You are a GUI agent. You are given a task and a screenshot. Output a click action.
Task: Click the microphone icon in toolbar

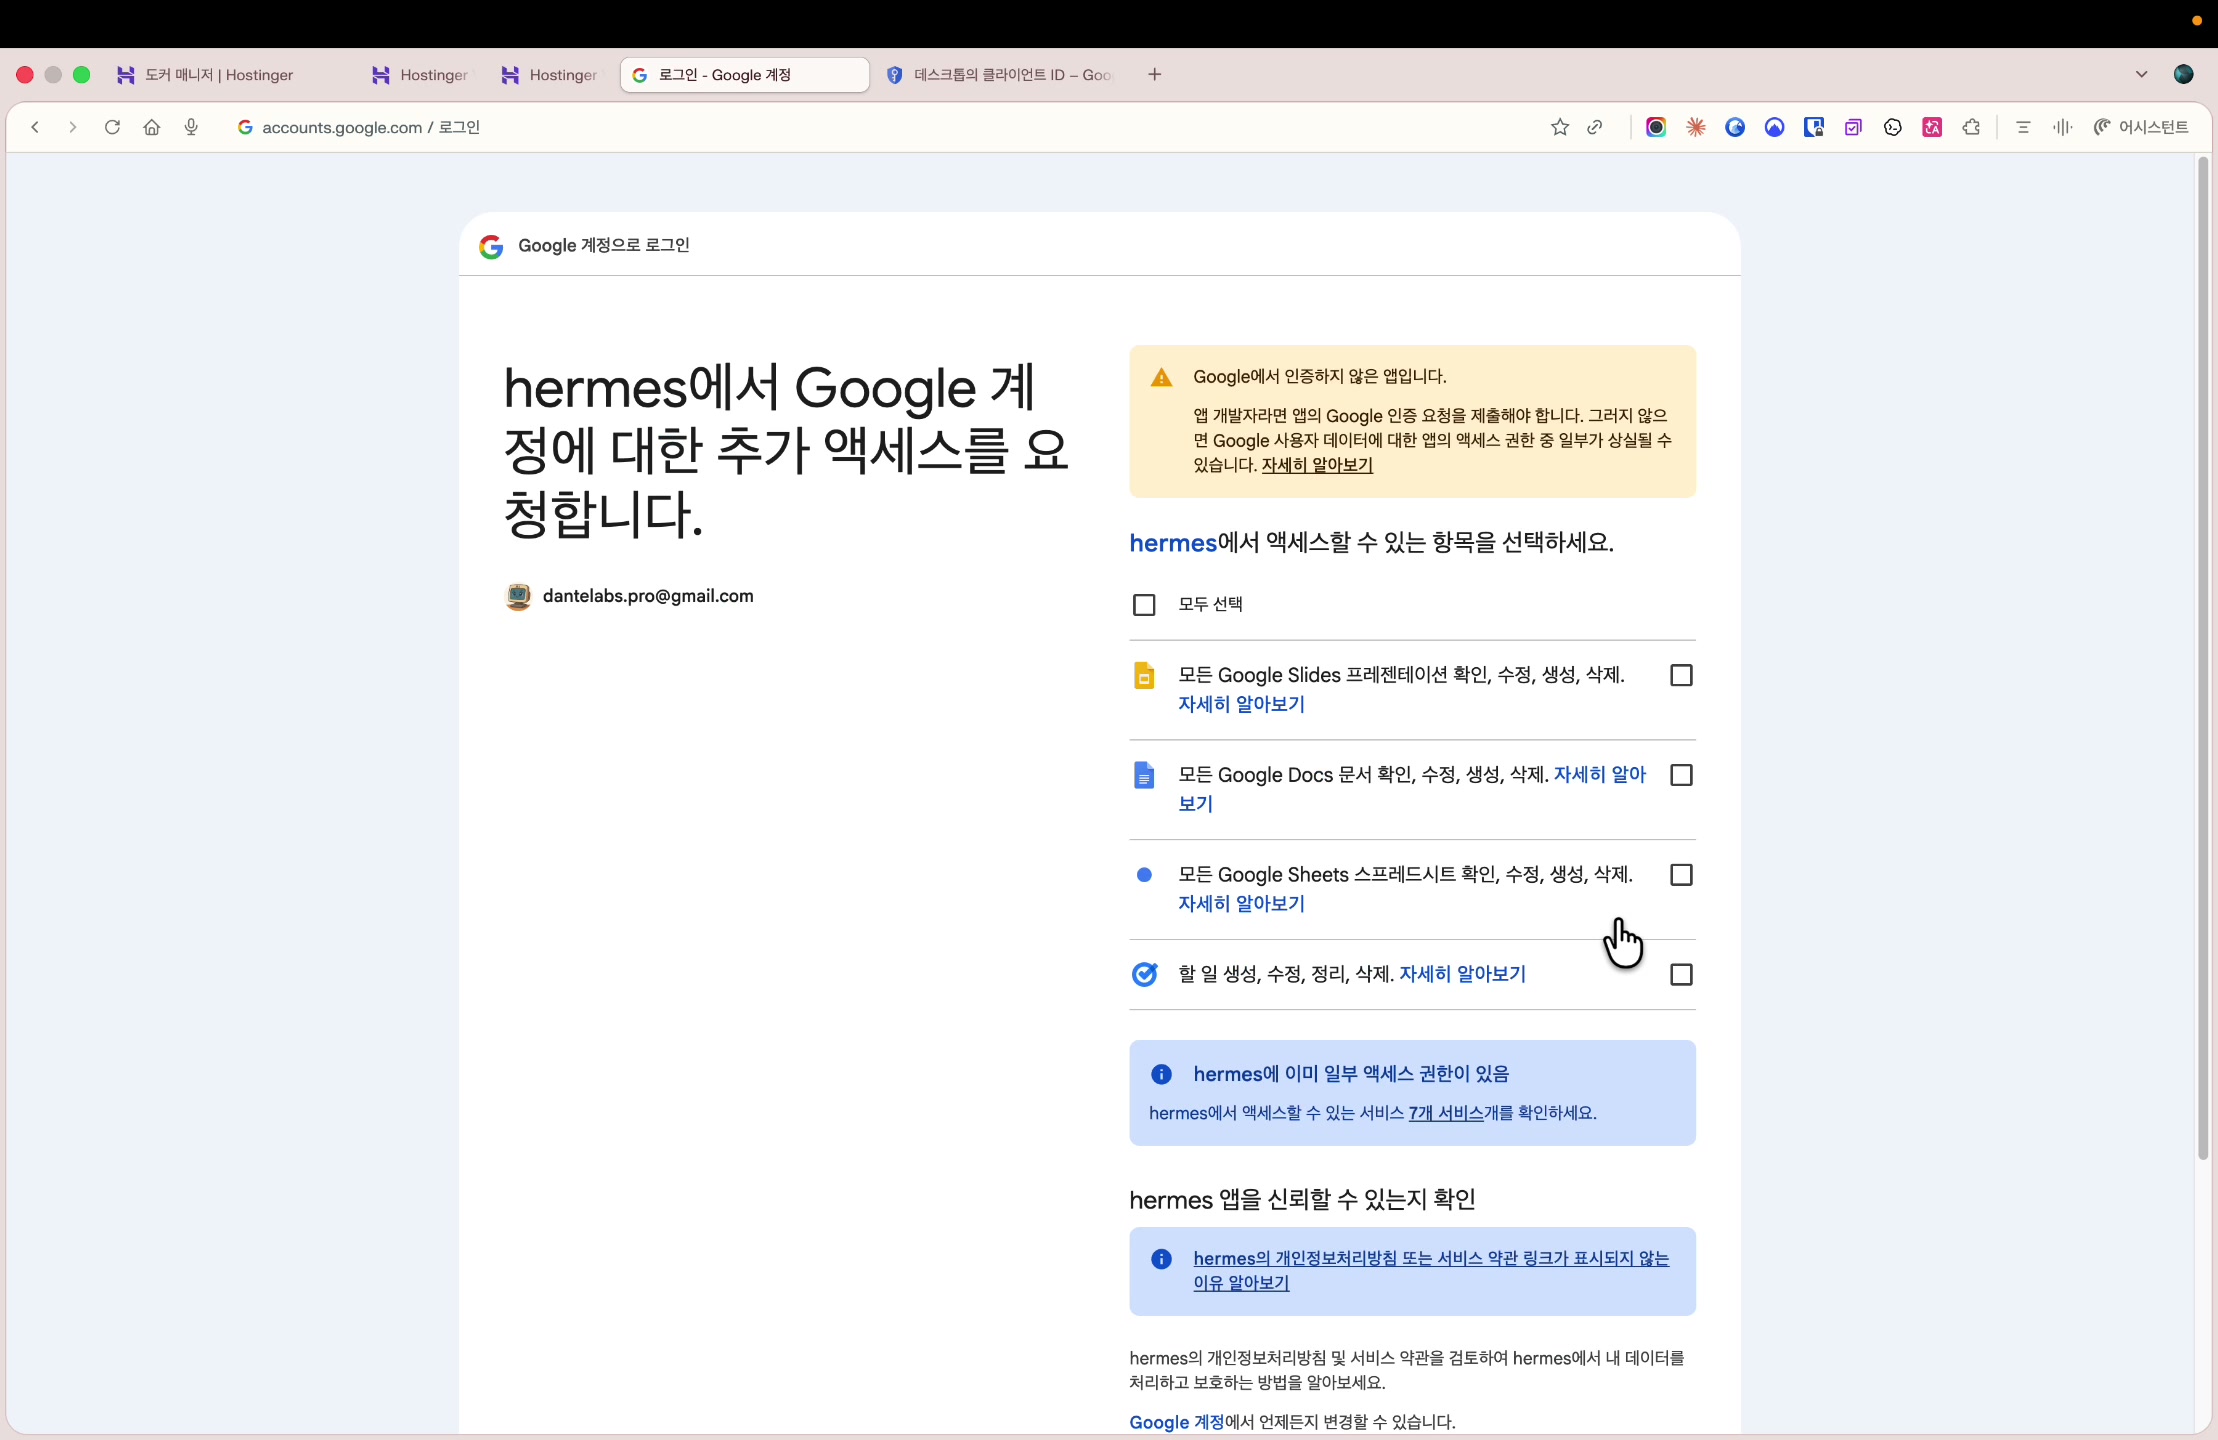point(191,127)
